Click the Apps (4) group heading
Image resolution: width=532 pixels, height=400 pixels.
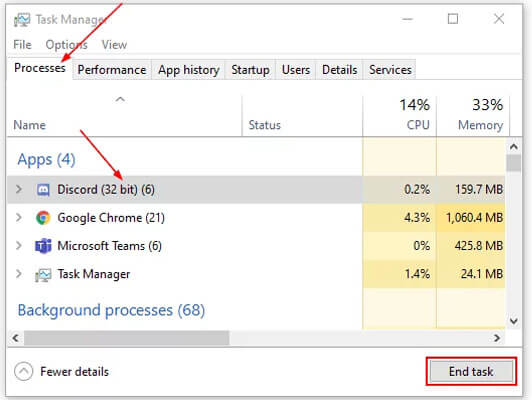coord(46,159)
